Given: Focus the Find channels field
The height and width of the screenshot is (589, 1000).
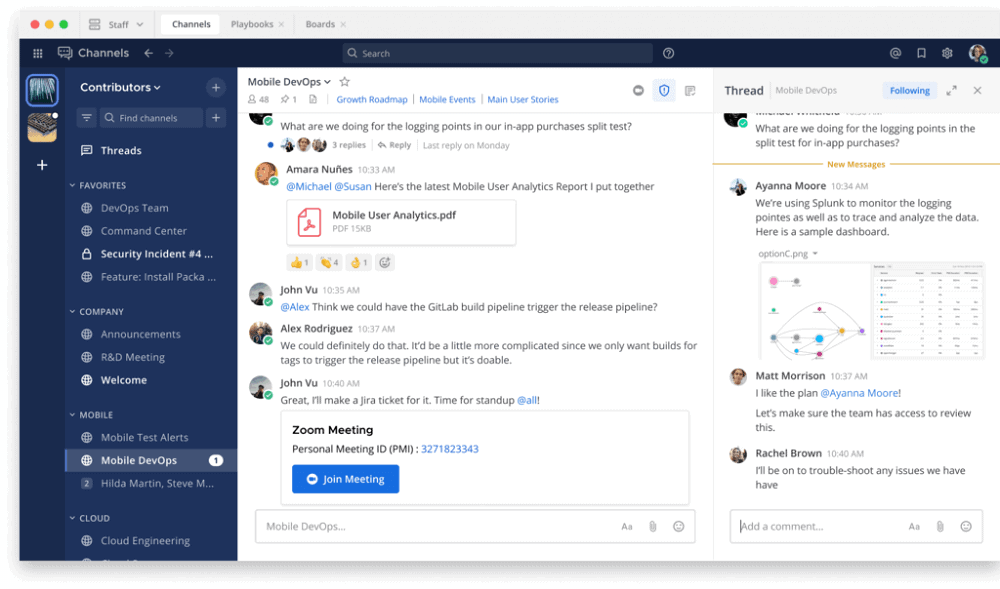Looking at the screenshot, I should (x=151, y=118).
